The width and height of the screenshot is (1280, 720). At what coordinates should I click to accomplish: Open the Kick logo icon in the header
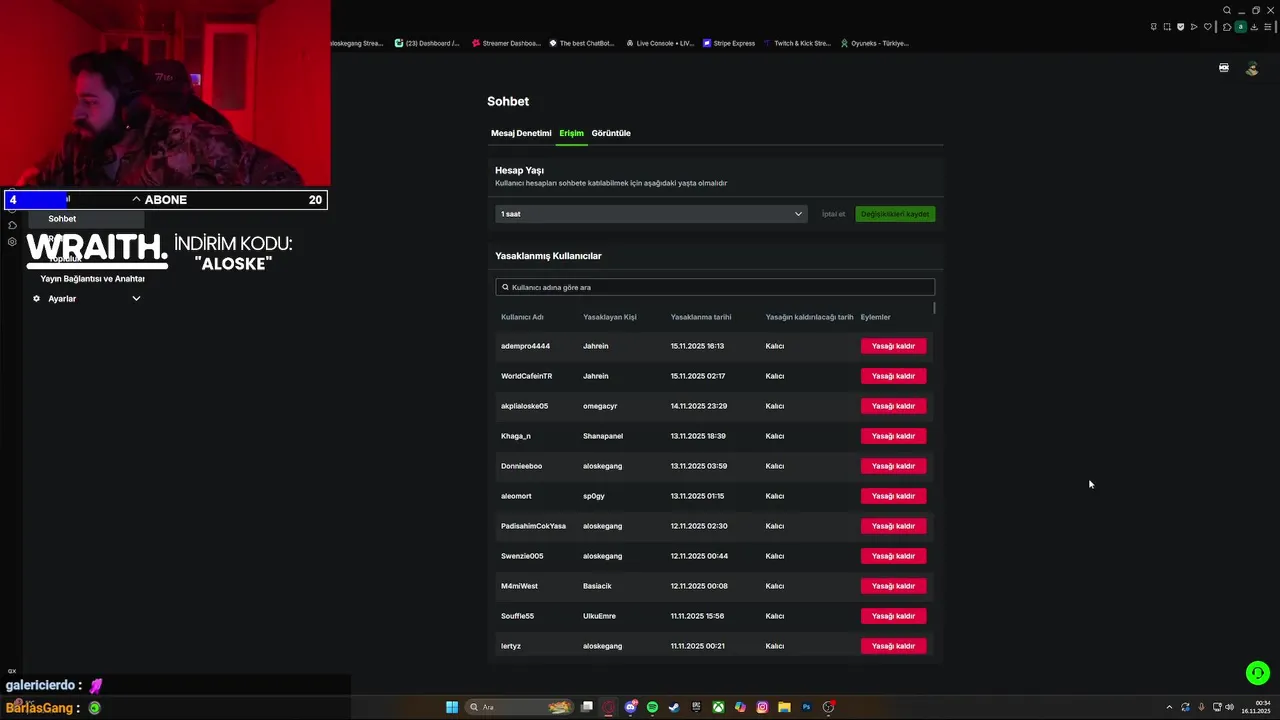(x=1224, y=68)
